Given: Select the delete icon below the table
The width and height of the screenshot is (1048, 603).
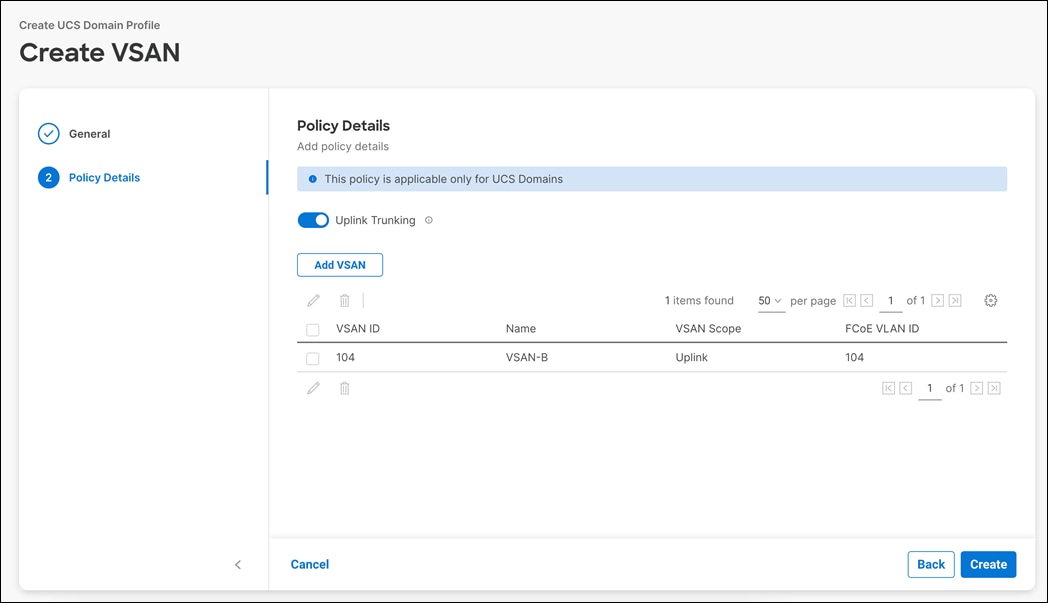Looking at the screenshot, I should 344,388.
